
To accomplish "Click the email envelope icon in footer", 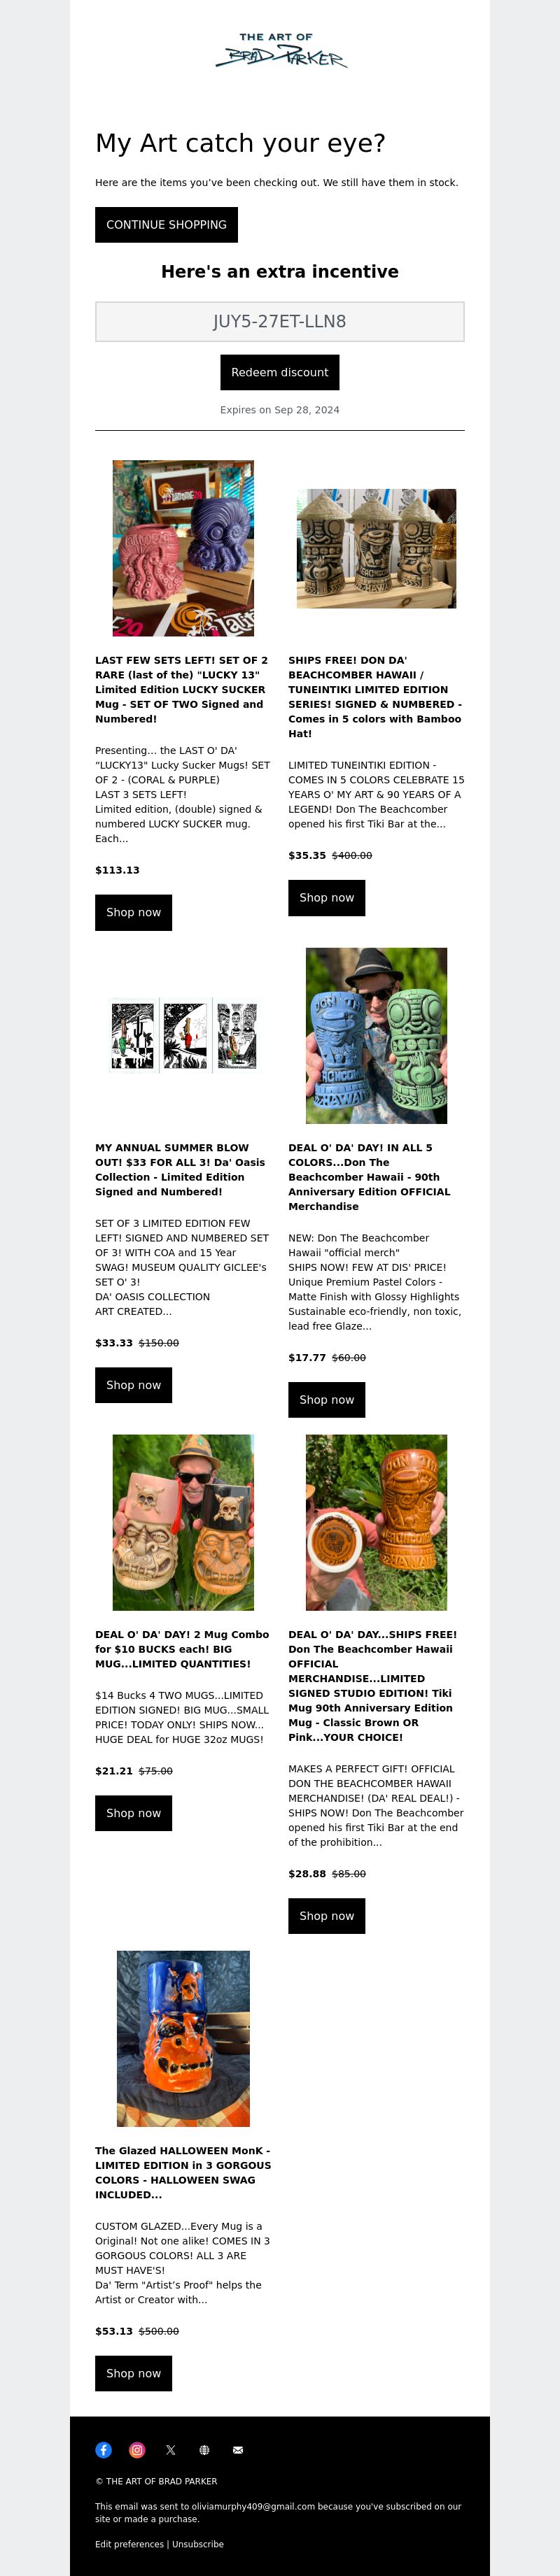I will tap(238, 2449).
